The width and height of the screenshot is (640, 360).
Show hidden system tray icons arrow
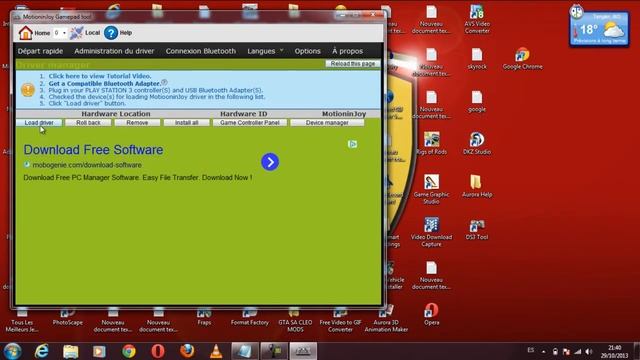(x=544, y=351)
